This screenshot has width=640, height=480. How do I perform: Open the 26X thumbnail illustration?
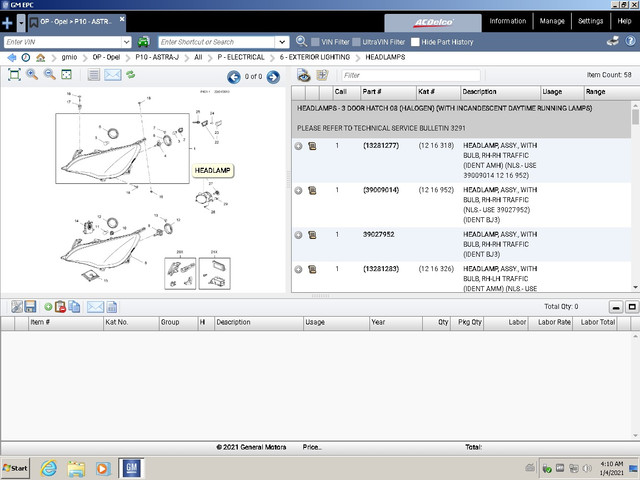point(180,273)
